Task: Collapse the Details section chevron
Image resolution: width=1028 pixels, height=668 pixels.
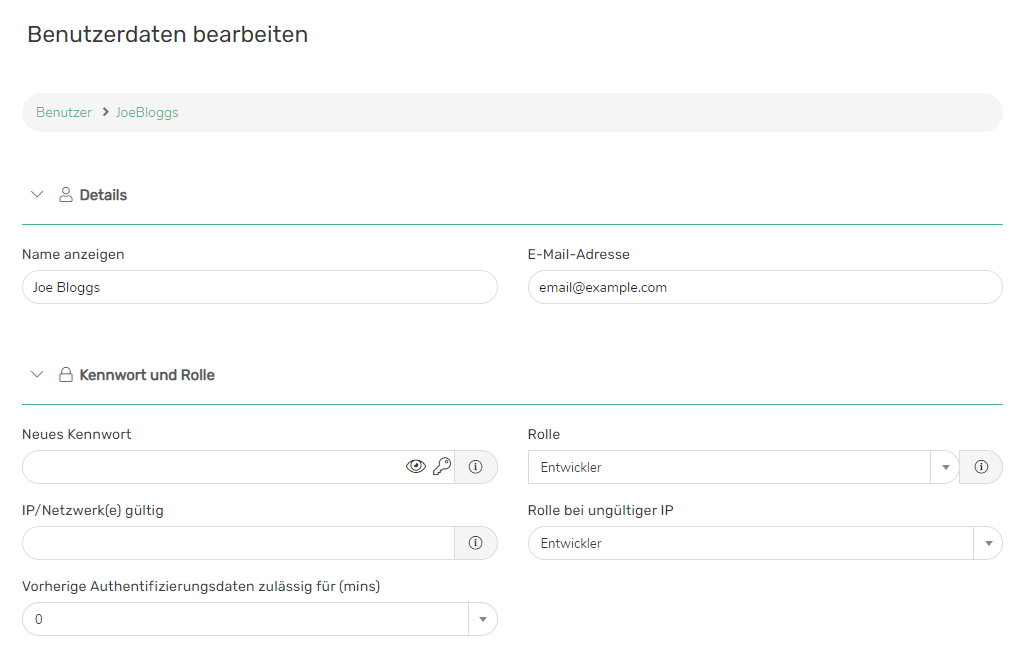Action: point(38,195)
